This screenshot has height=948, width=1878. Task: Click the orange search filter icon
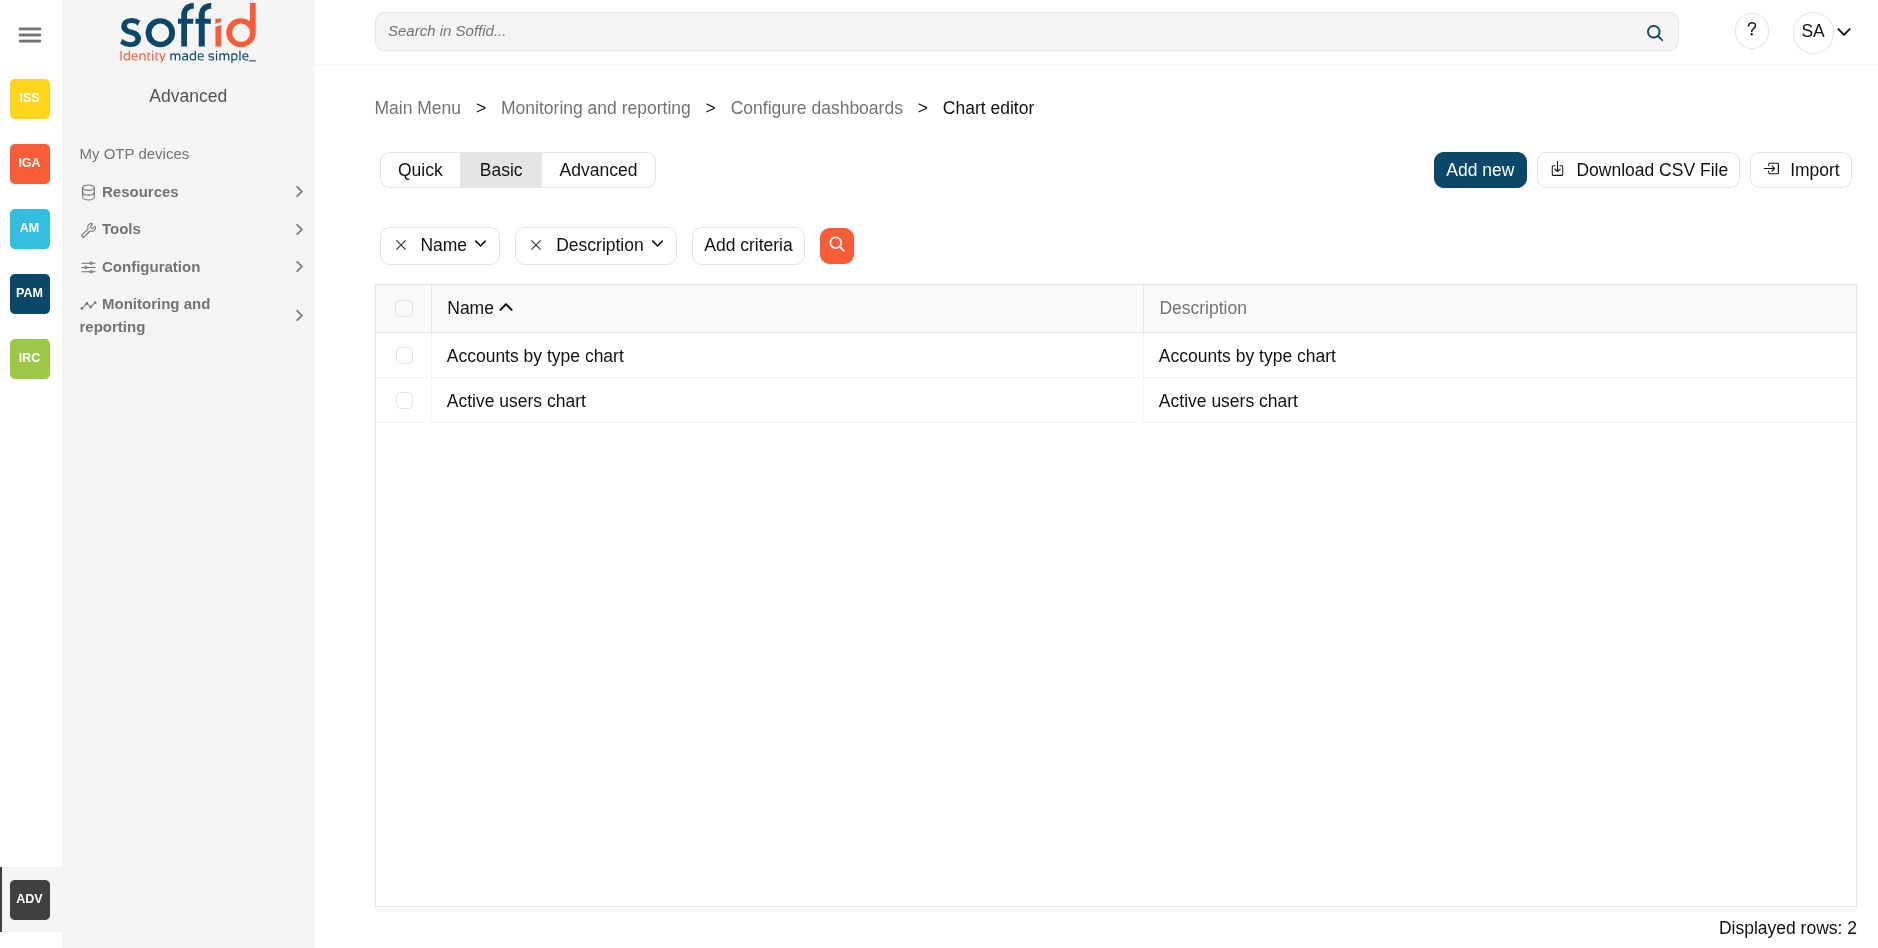836,245
